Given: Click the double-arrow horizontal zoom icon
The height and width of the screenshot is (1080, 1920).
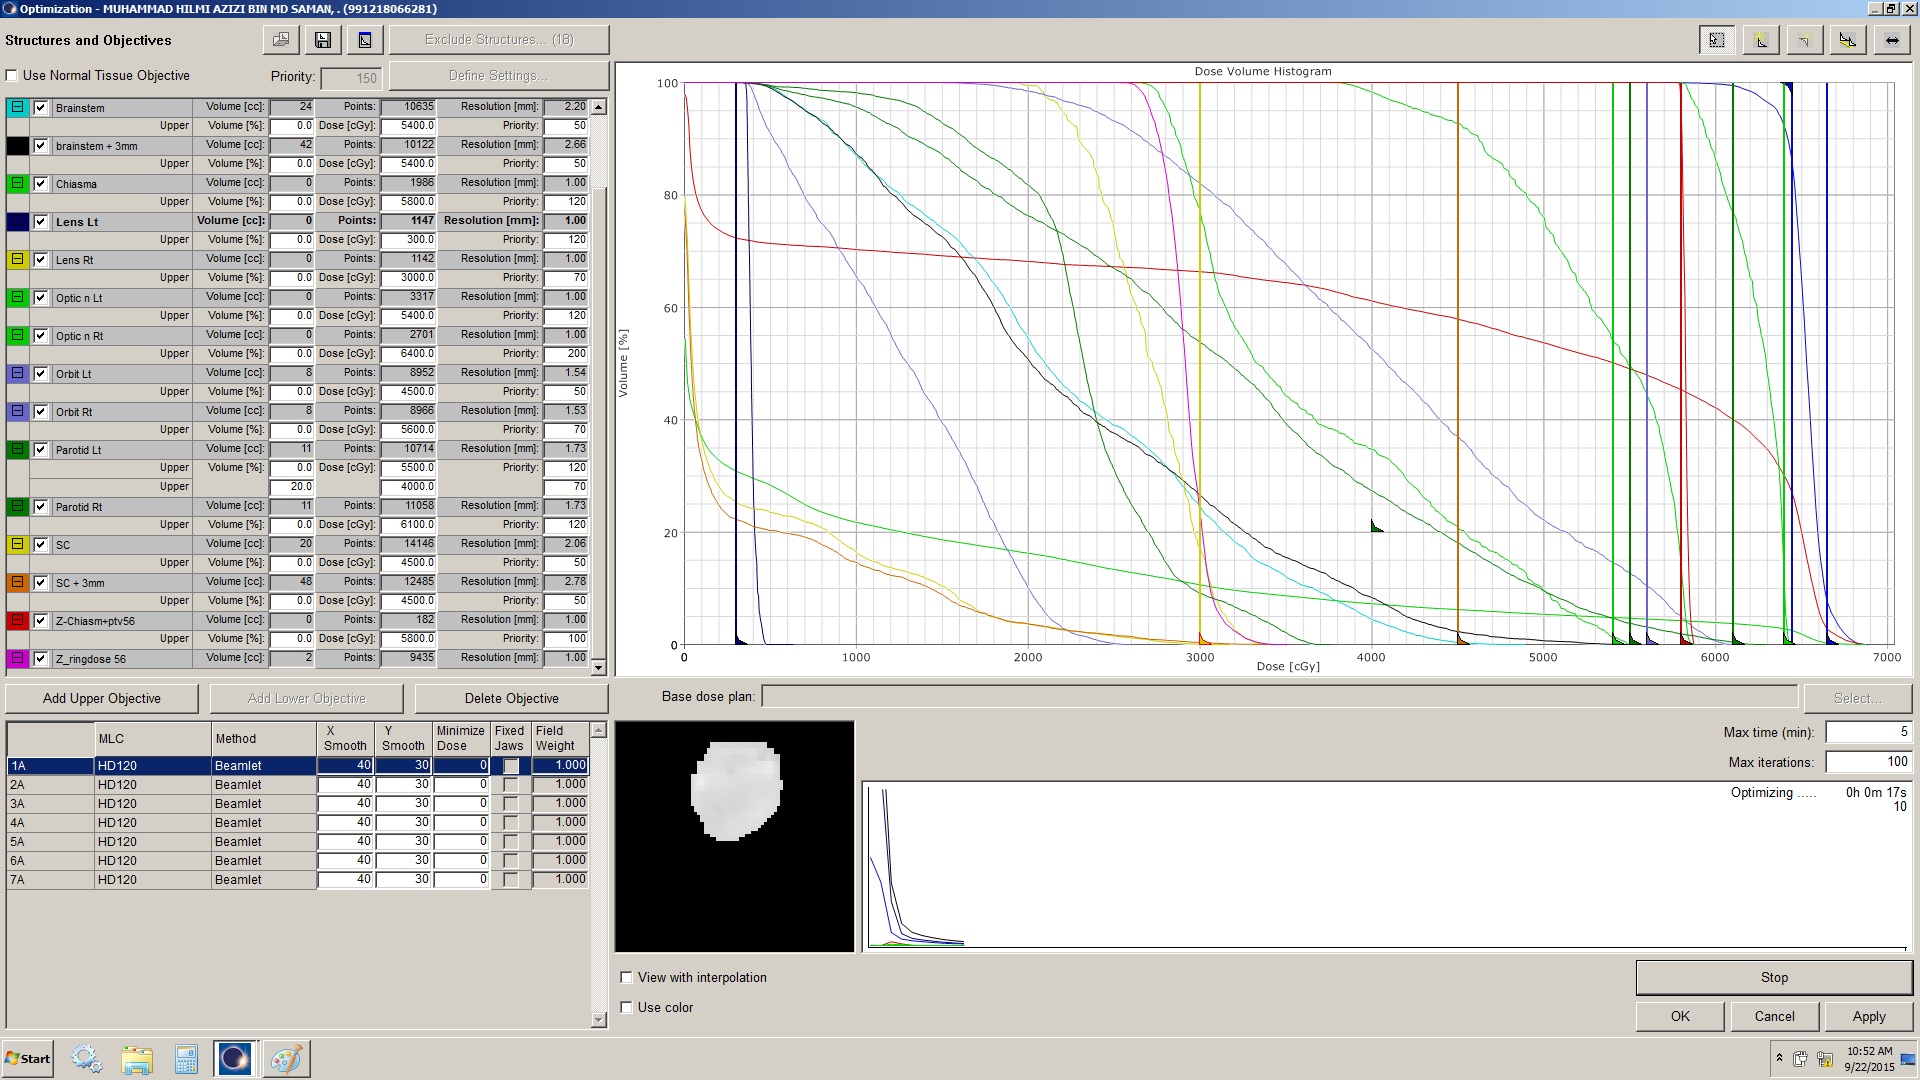Looking at the screenshot, I should pyautogui.click(x=1892, y=40).
